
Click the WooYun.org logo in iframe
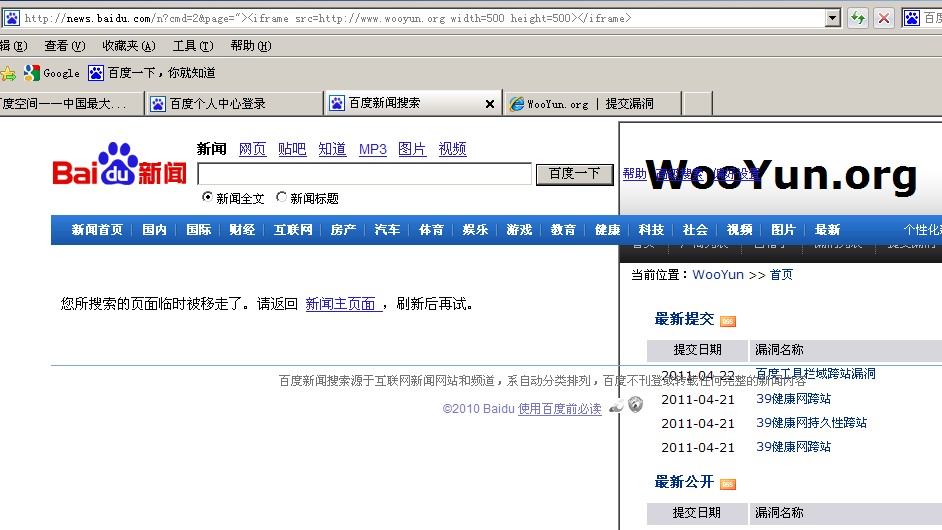781,175
